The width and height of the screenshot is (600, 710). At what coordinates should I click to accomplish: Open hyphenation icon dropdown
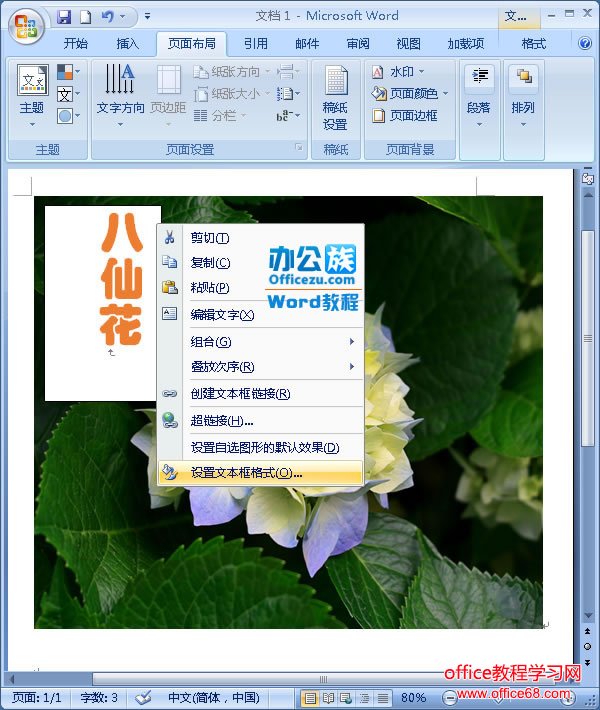point(288,115)
